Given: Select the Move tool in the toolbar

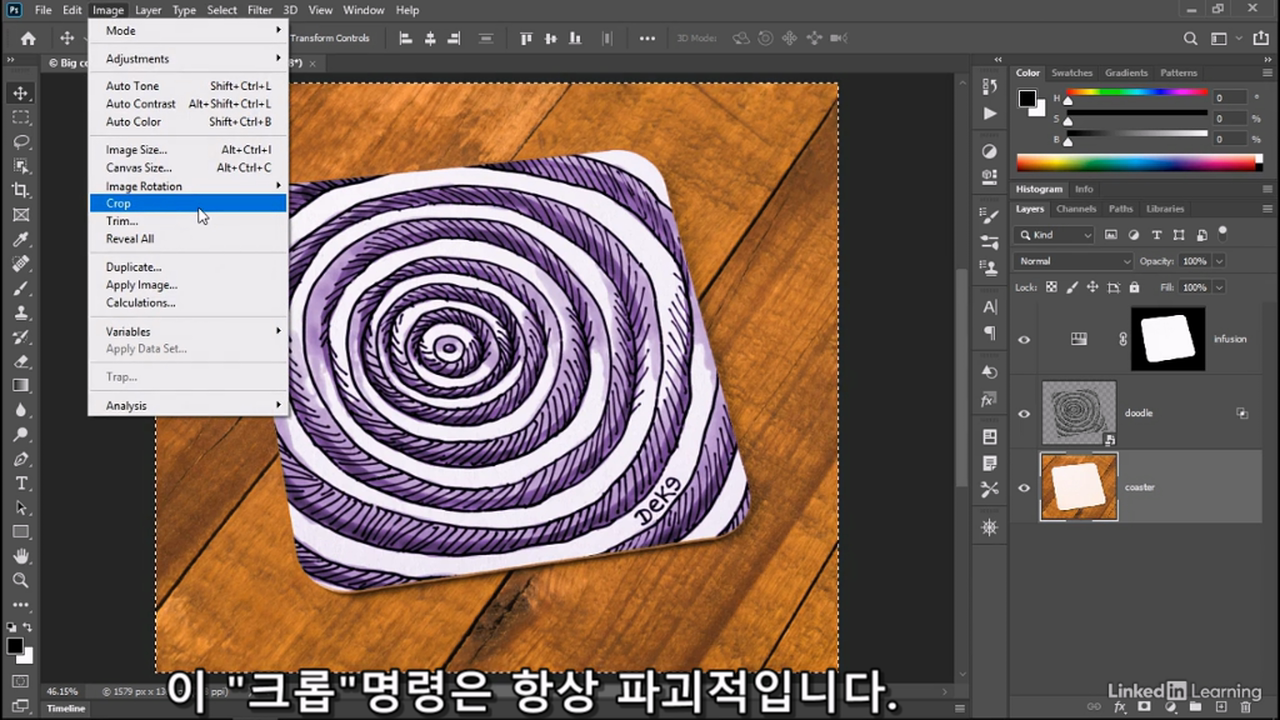Looking at the screenshot, I should coord(21,93).
